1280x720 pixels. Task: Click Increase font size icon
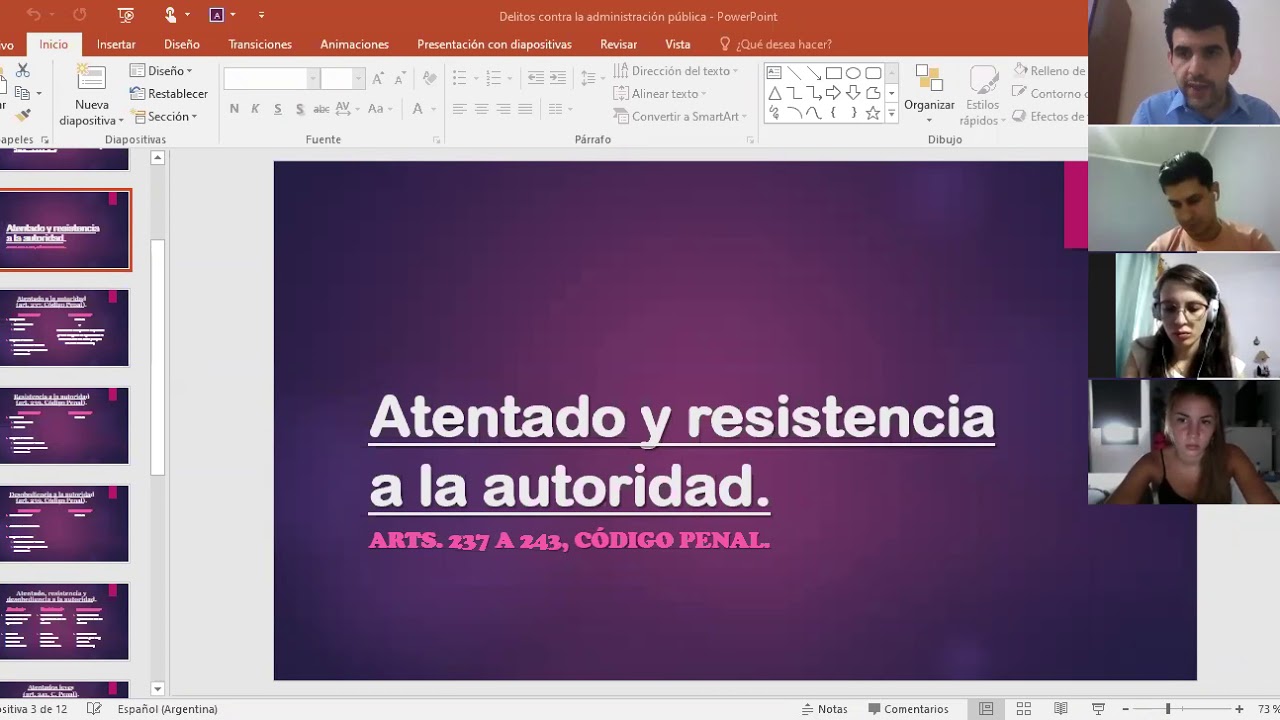(377, 79)
